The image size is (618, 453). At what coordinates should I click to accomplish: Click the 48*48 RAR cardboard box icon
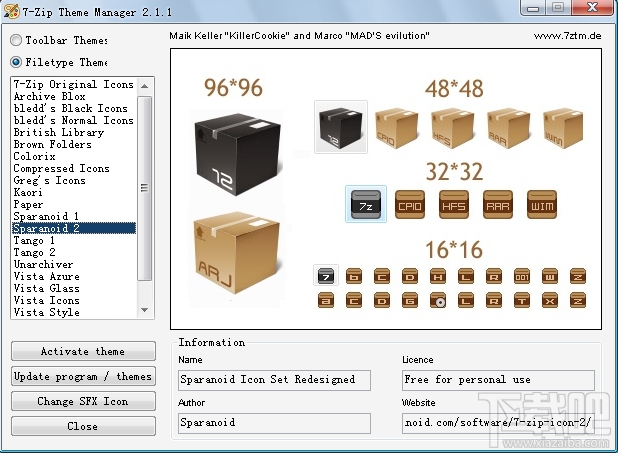(x=508, y=127)
